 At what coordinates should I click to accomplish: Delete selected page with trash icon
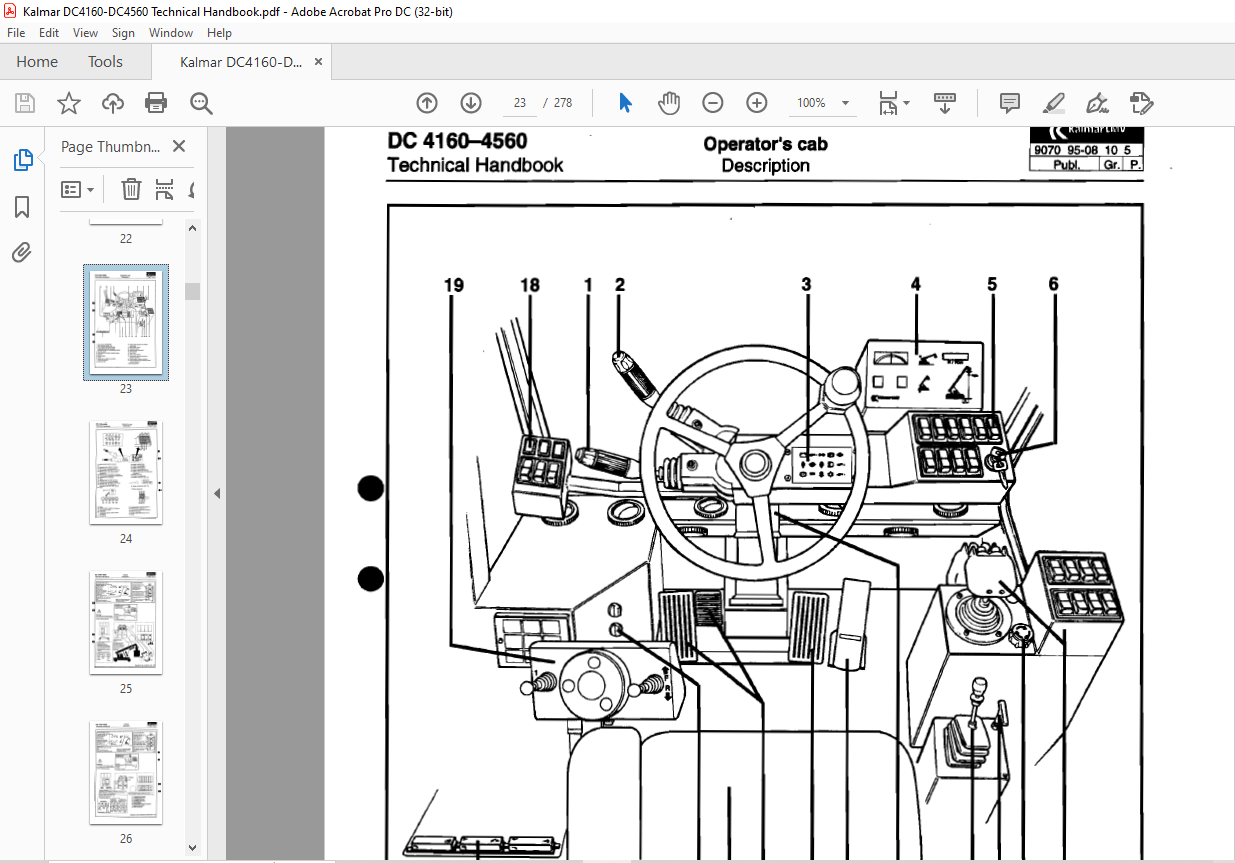point(131,189)
